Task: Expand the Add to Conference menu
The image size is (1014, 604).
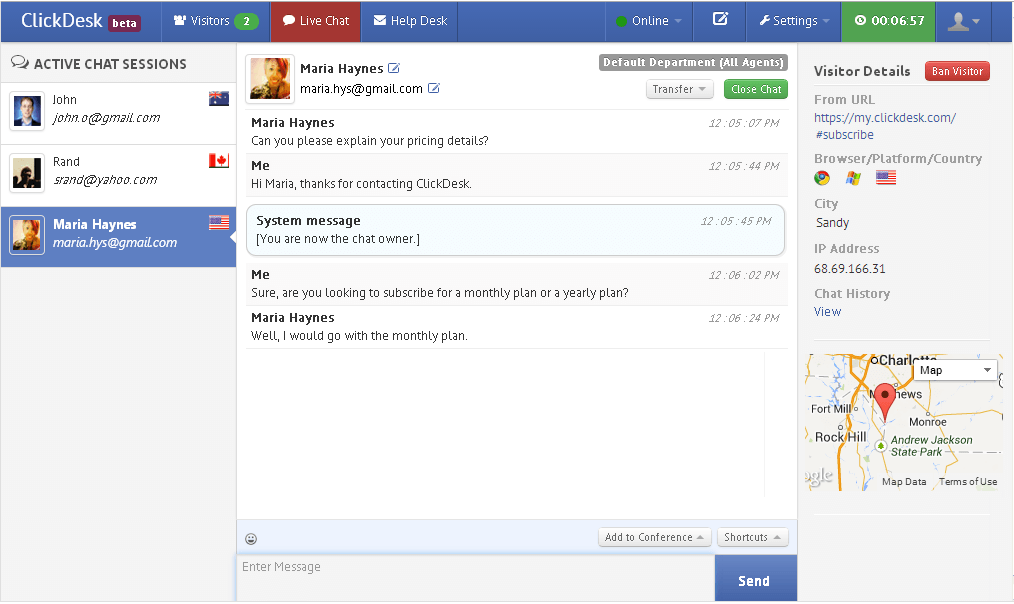Action: pyautogui.click(x=654, y=537)
